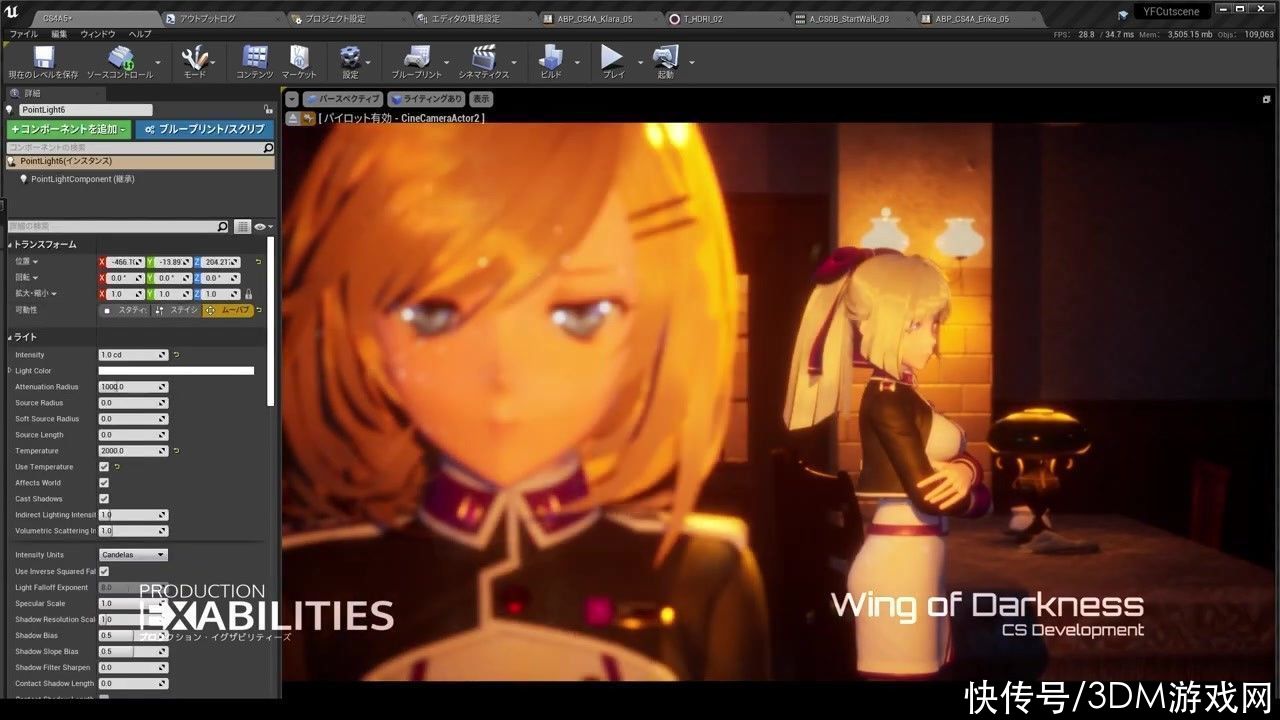Save the current level via floppy disk icon
The height and width of the screenshot is (720, 1280).
click(43, 57)
